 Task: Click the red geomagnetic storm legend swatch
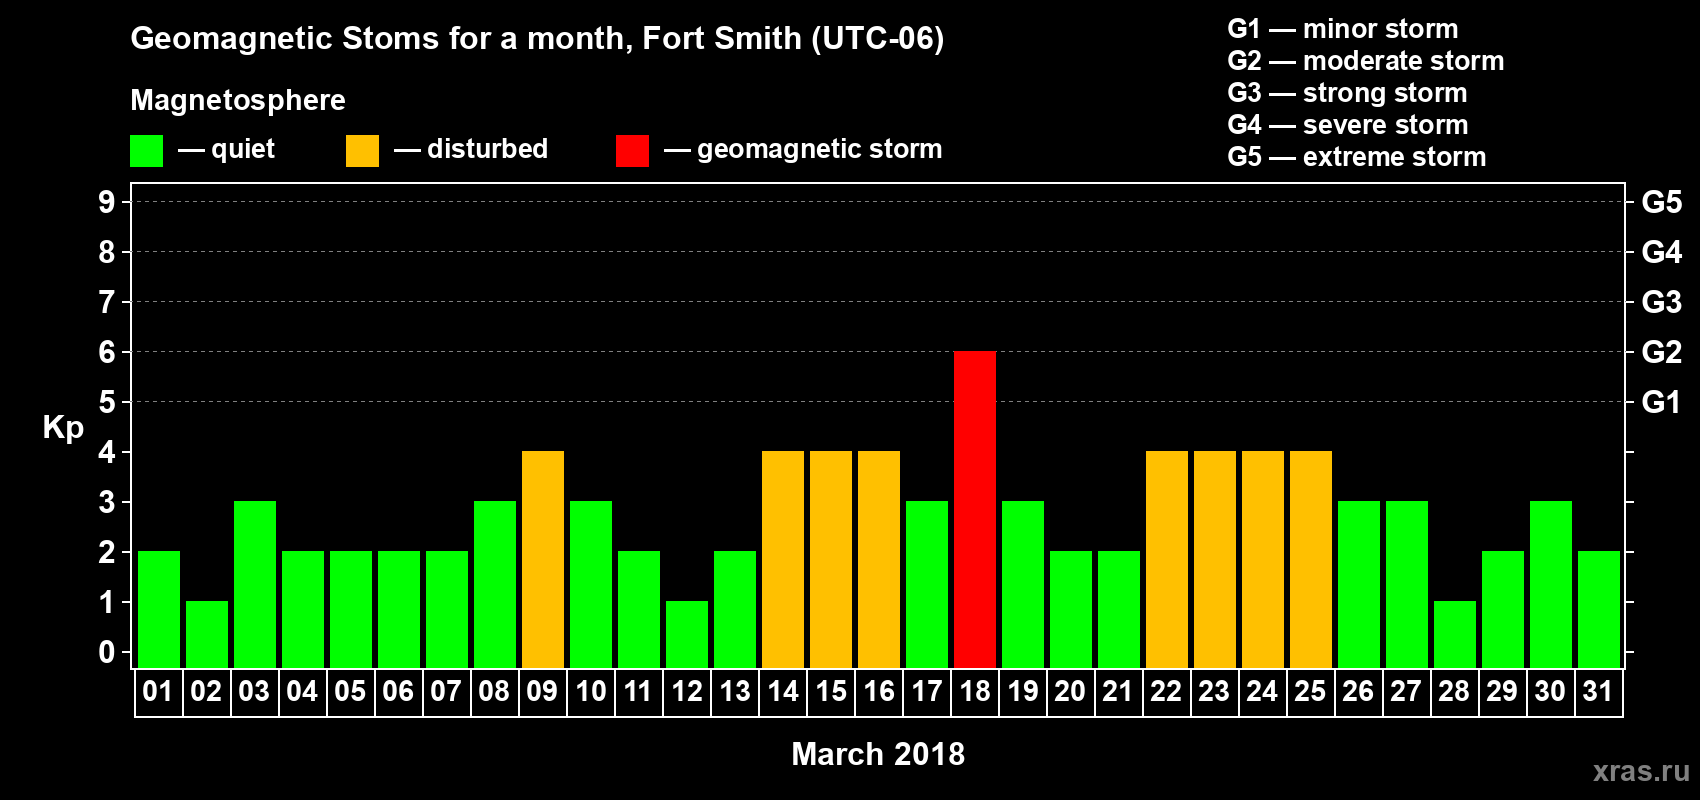[632, 151]
